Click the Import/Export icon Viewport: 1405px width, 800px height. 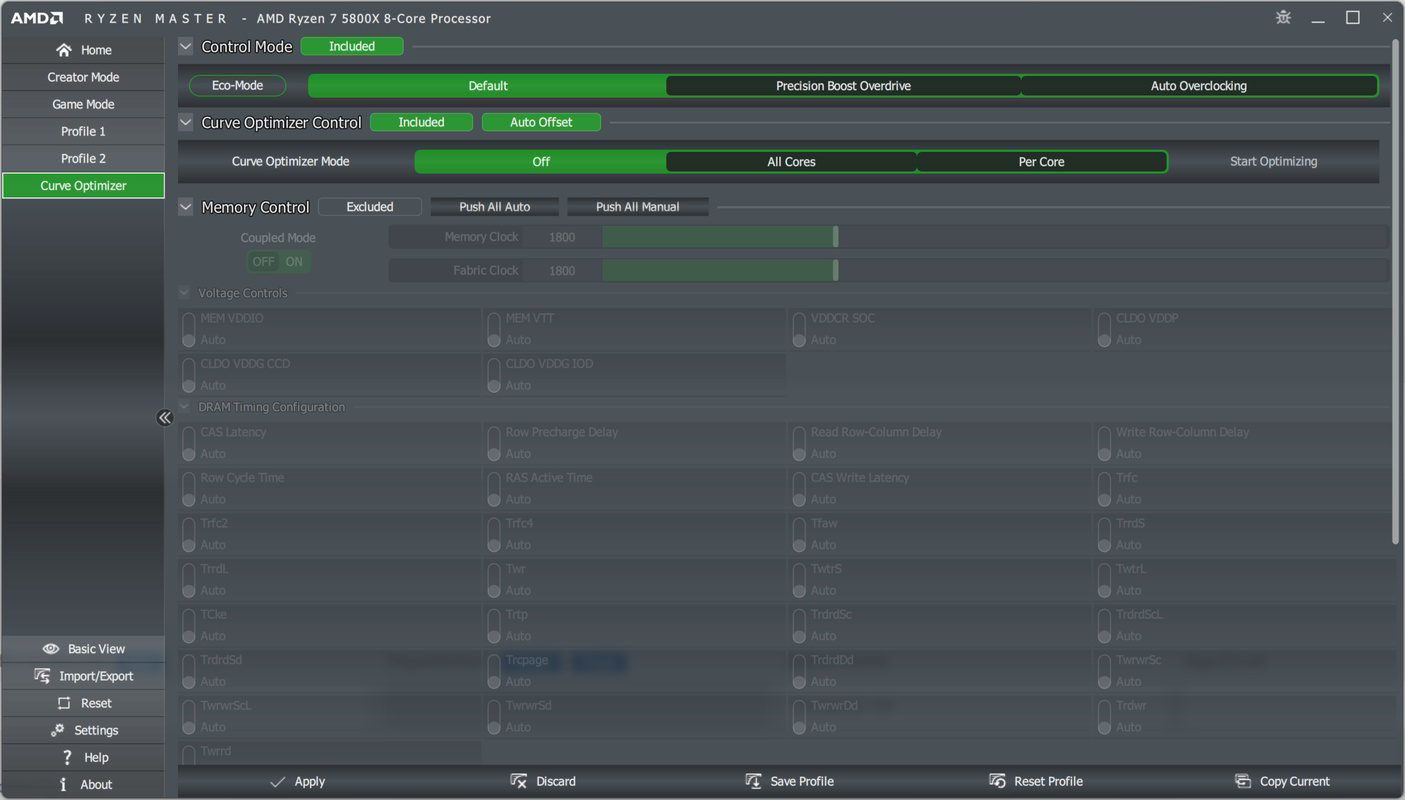pos(42,676)
